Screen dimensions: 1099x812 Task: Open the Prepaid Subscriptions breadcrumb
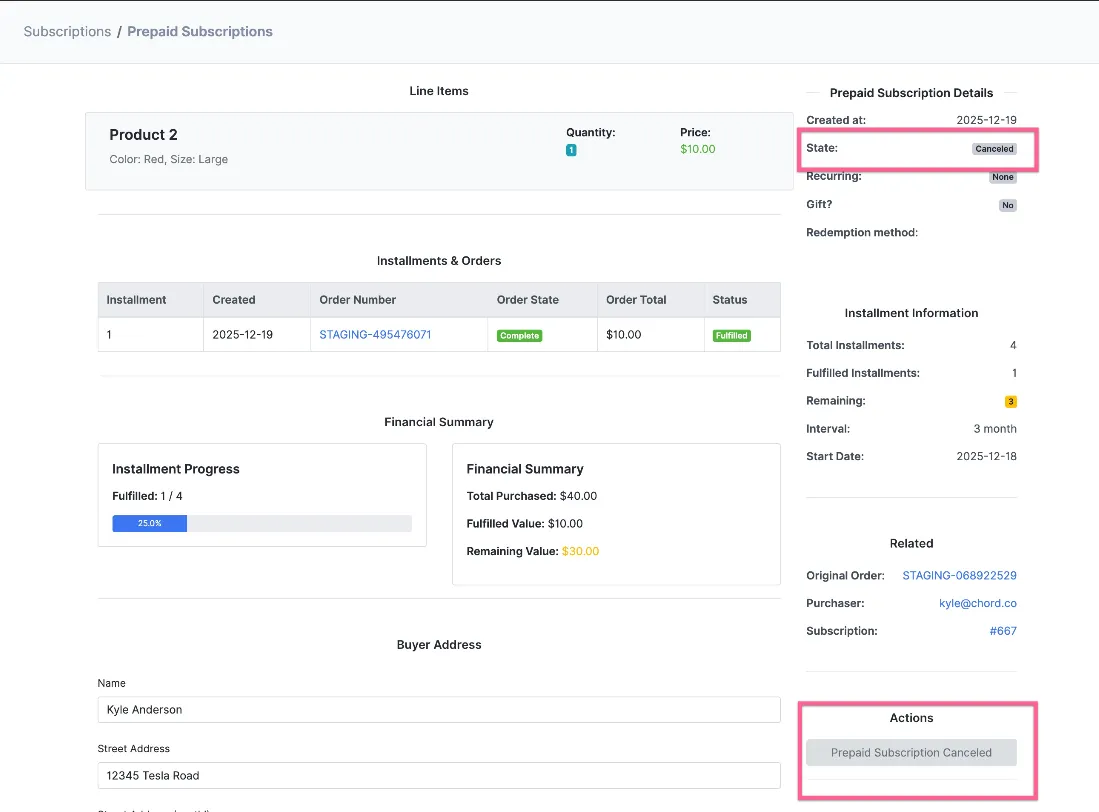tap(200, 32)
